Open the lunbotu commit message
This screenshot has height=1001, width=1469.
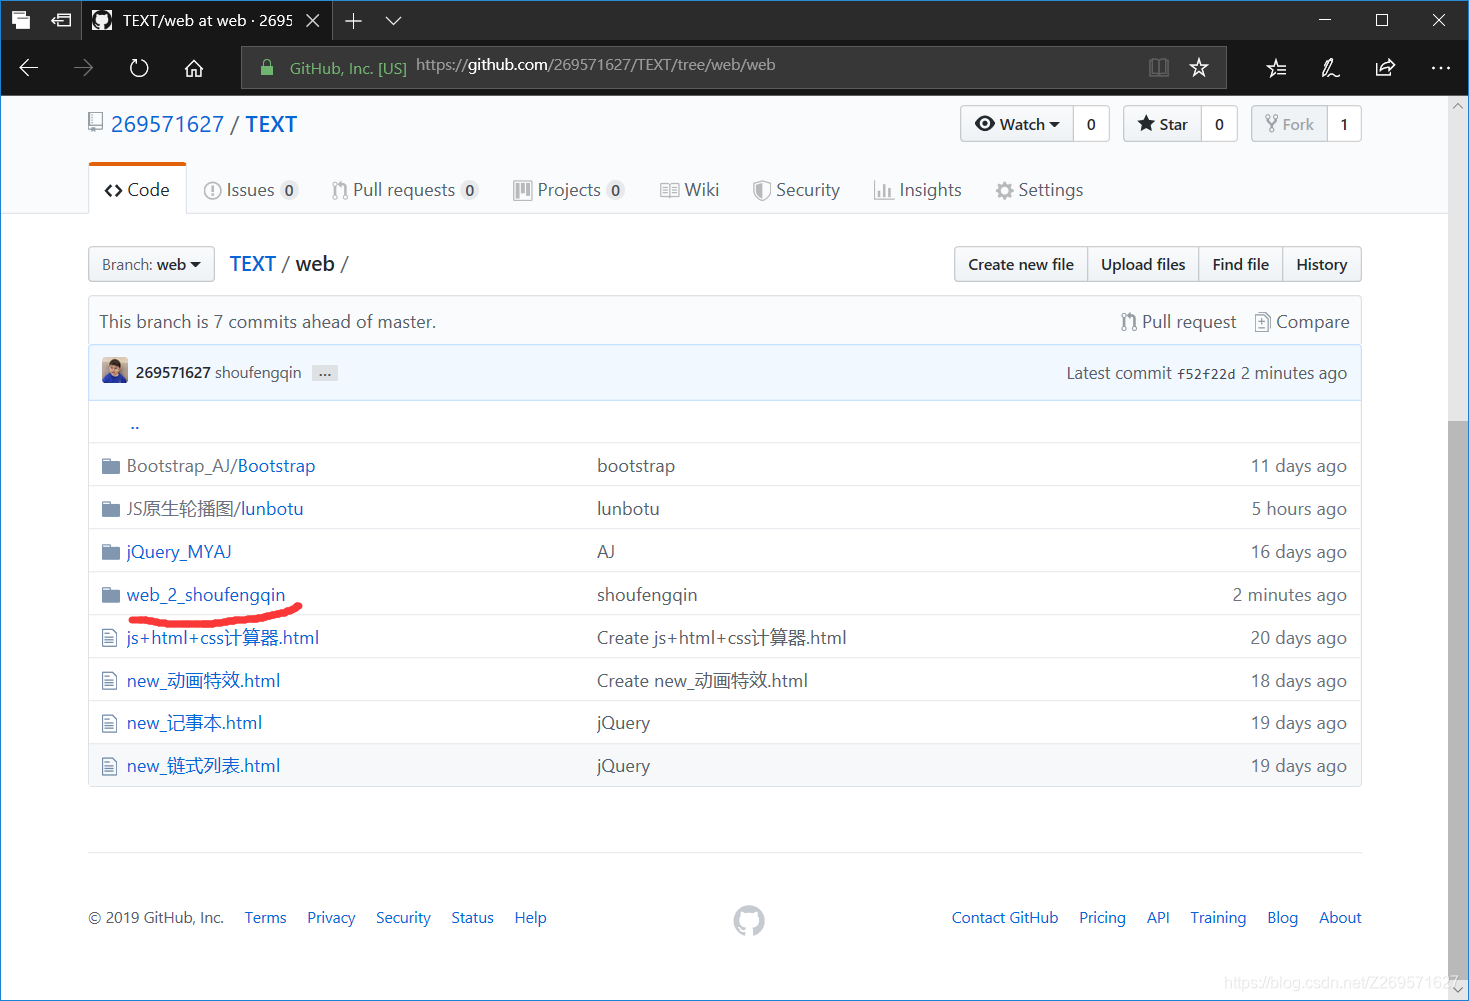coord(628,509)
